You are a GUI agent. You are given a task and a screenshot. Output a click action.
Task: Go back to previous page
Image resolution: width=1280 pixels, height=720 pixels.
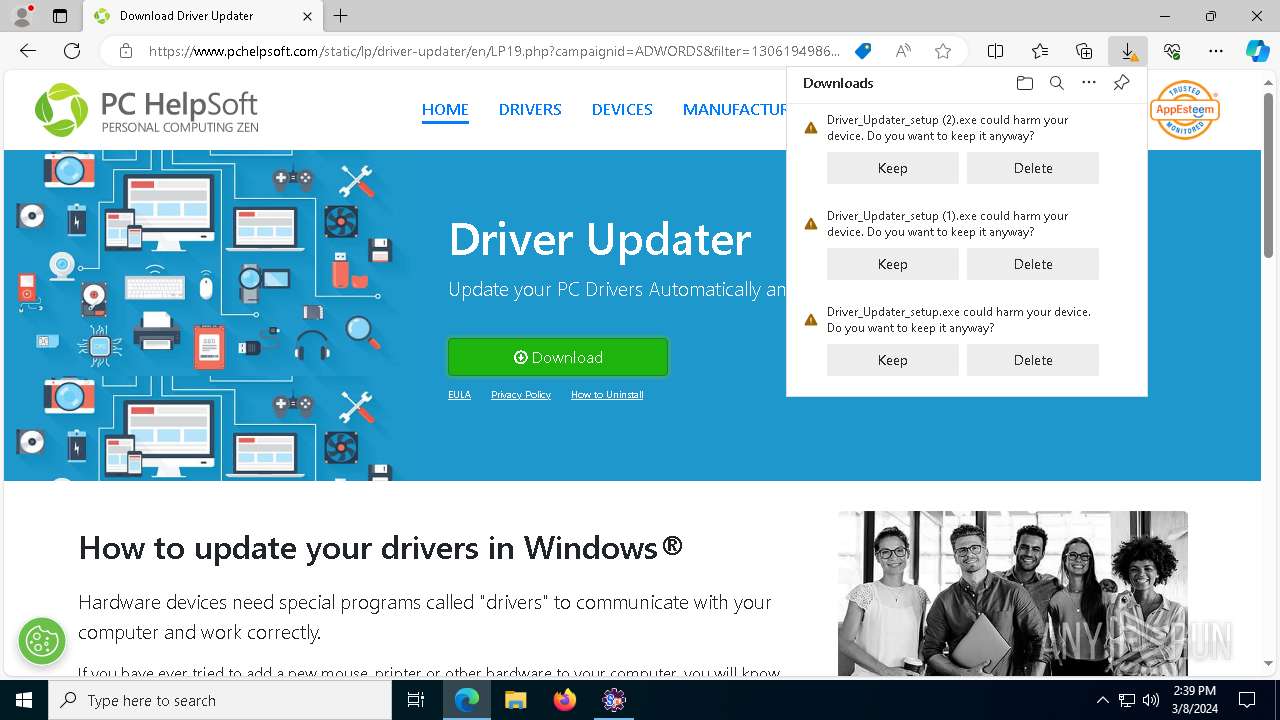click(x=28, y=51)
